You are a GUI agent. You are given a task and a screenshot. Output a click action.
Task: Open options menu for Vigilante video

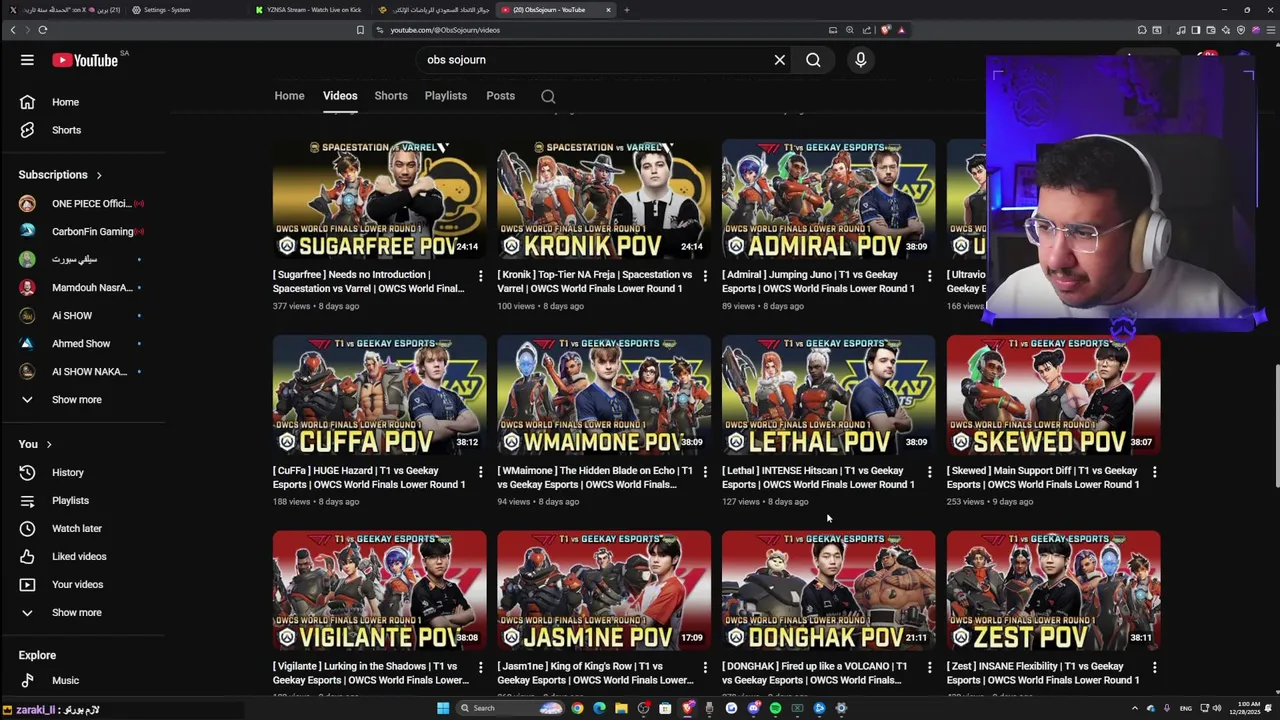[x=481, y=667]
